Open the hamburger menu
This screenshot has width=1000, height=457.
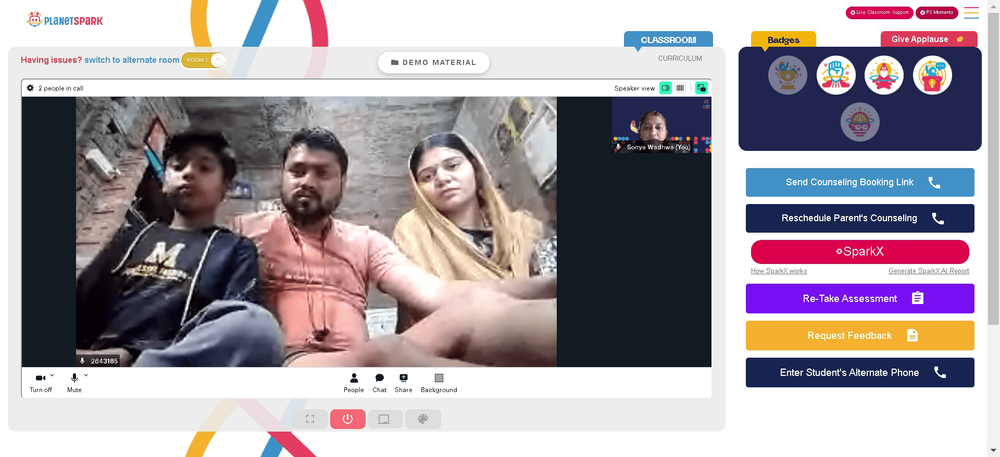971,13
